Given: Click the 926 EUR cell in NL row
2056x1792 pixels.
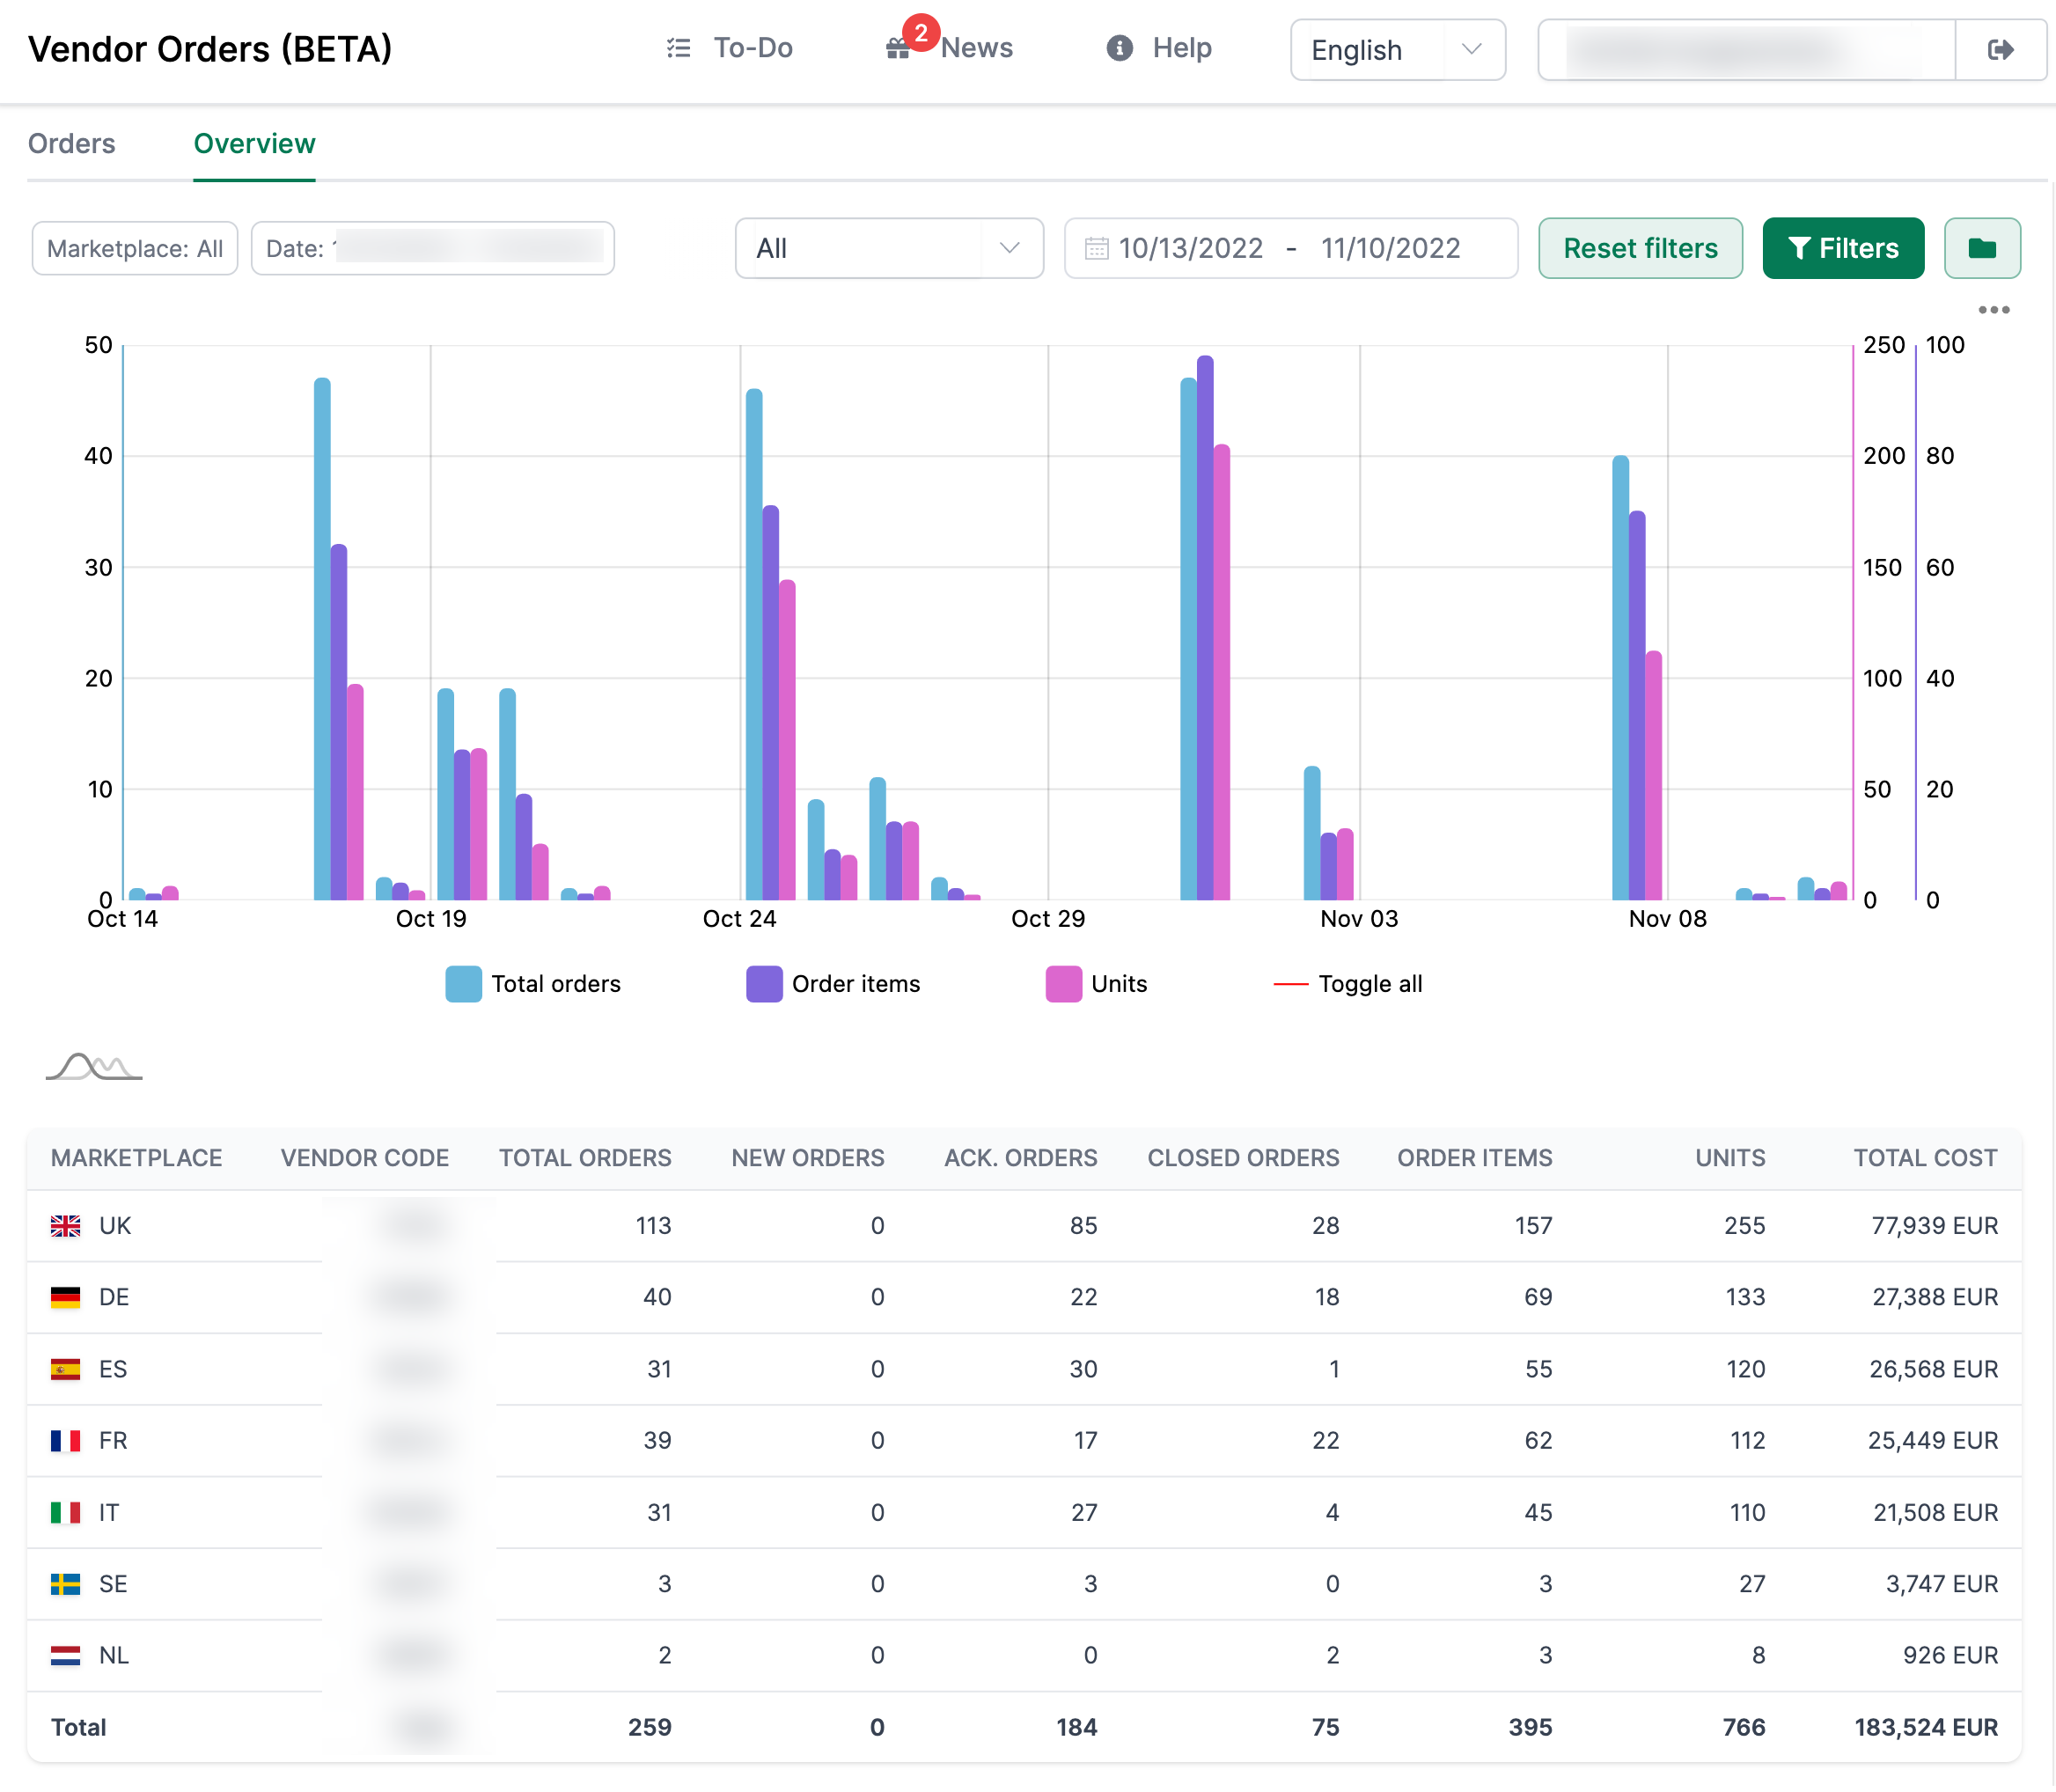Looking at the screenshot, I should click(x=1950, y=1656).
